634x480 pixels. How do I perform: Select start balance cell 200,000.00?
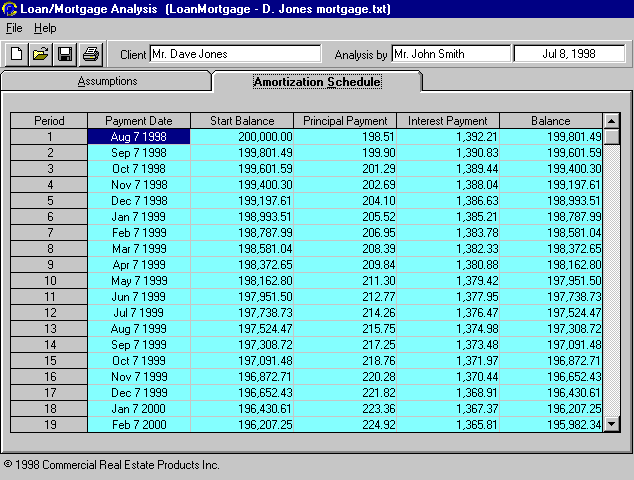(x=242, y=137)
